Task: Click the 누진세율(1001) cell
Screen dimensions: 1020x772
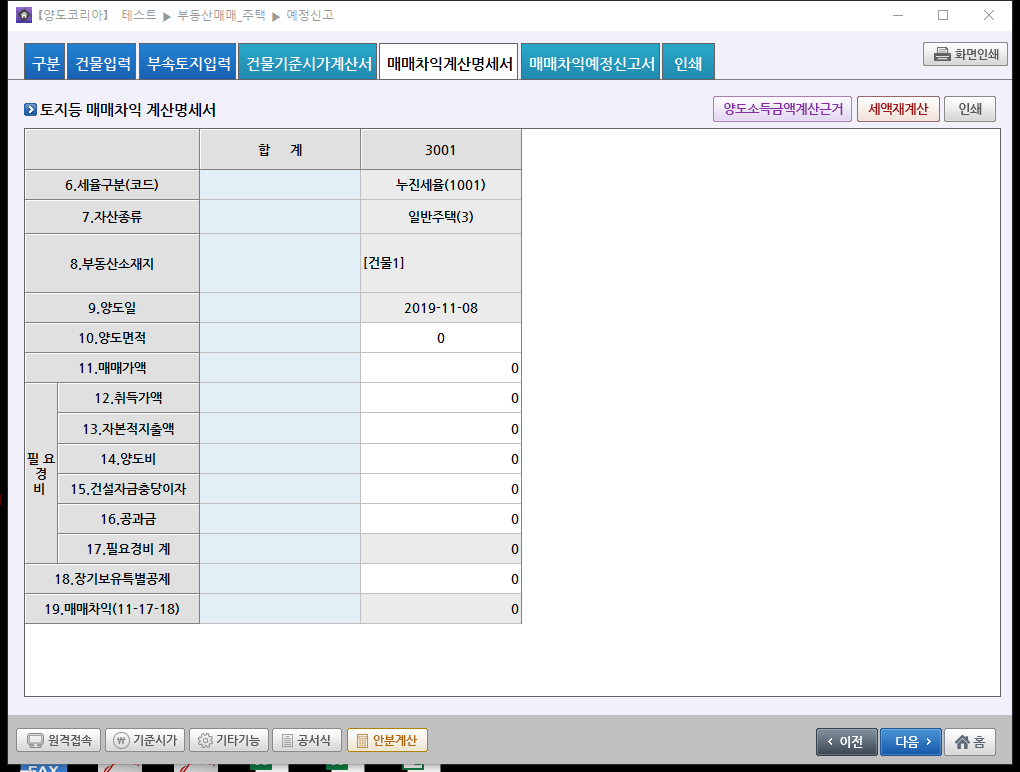Action: (441, 185)
